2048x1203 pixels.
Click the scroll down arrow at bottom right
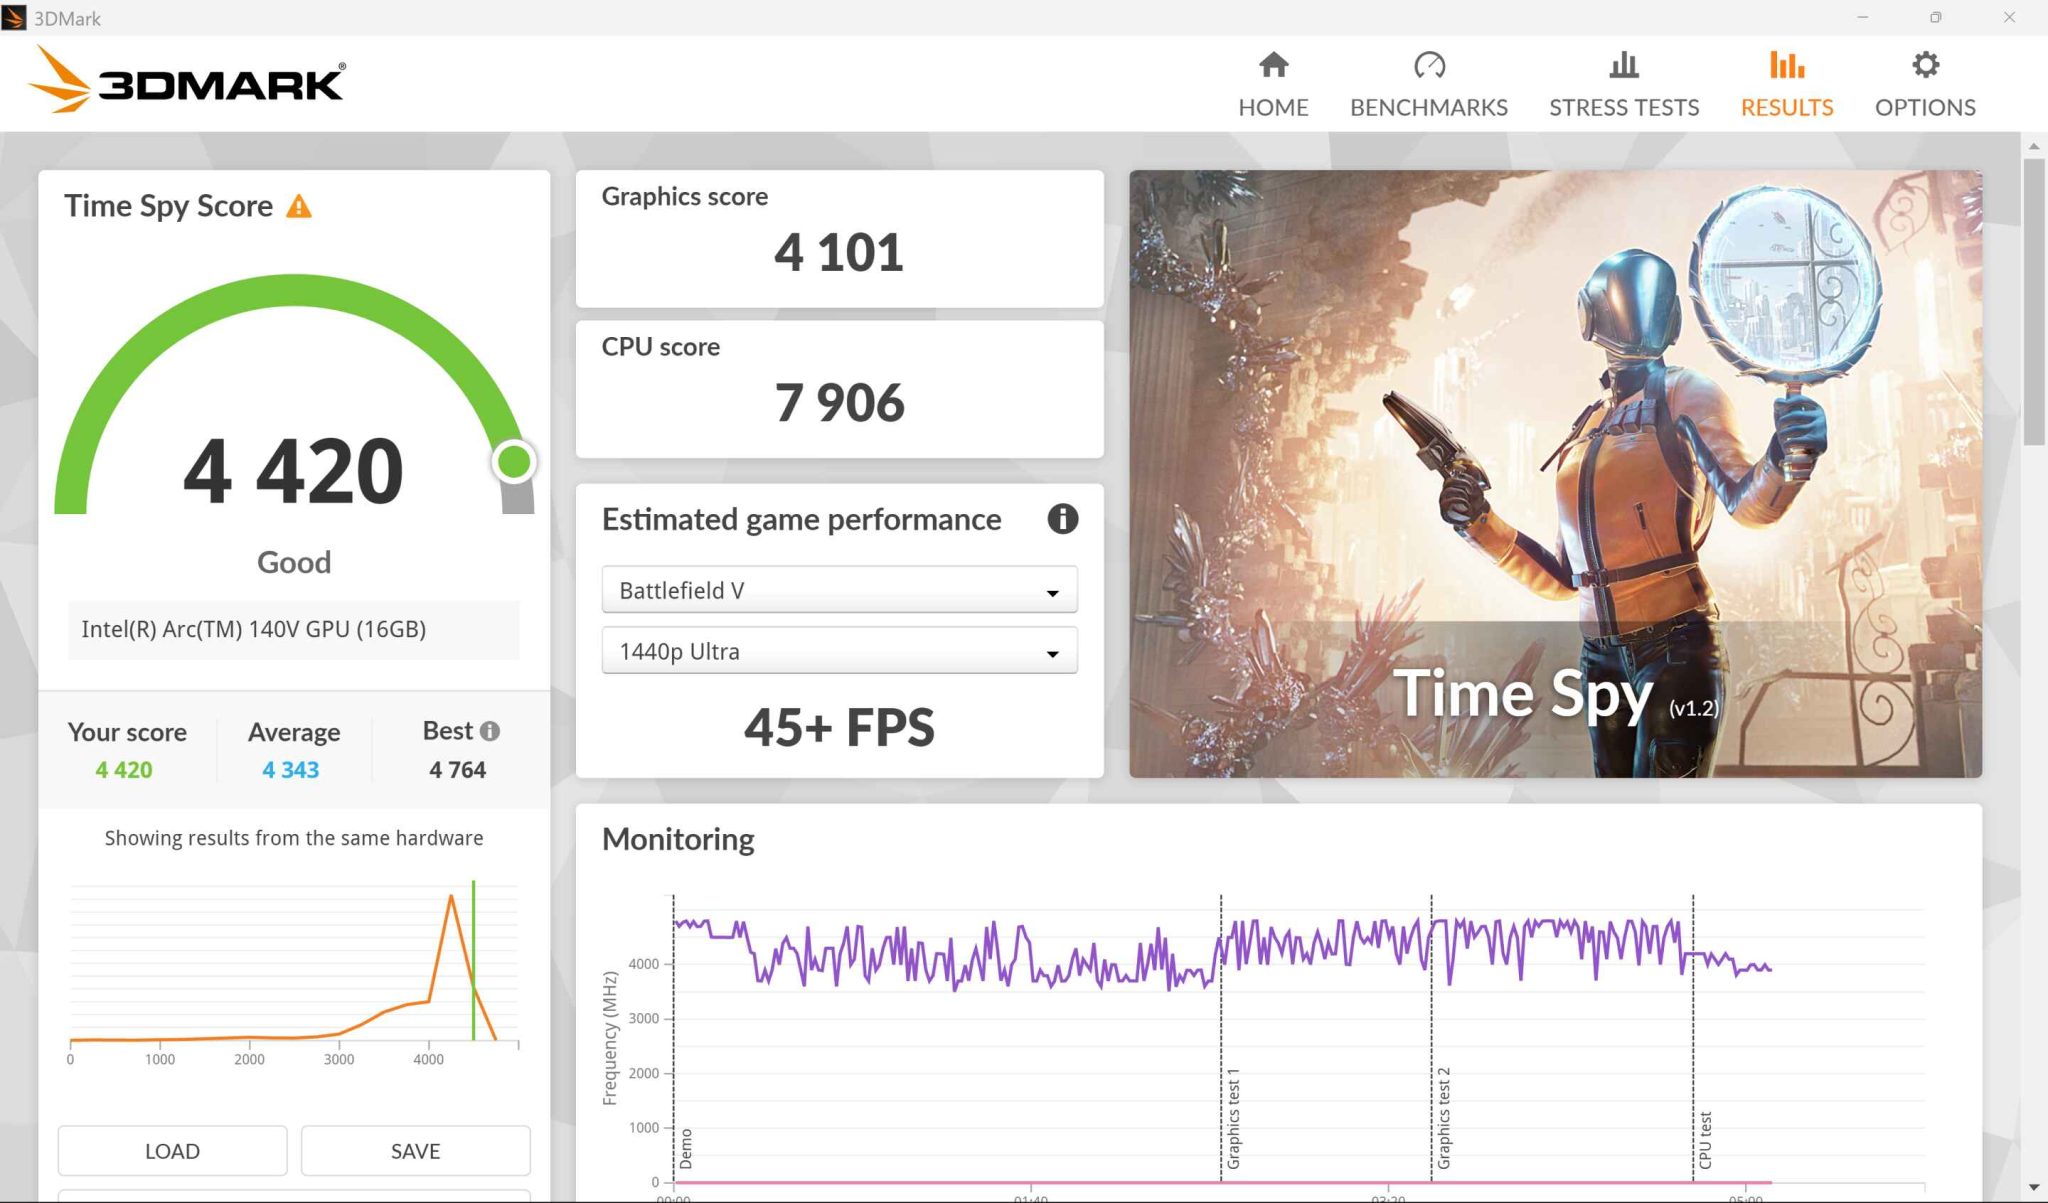point(2034,1188)
